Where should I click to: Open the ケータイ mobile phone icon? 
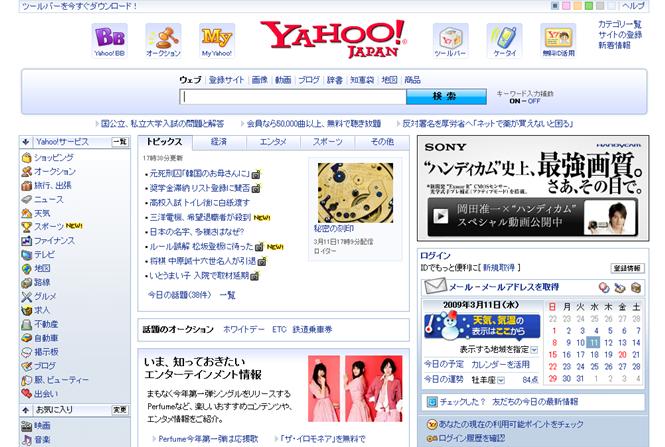[x=504, y=41]
